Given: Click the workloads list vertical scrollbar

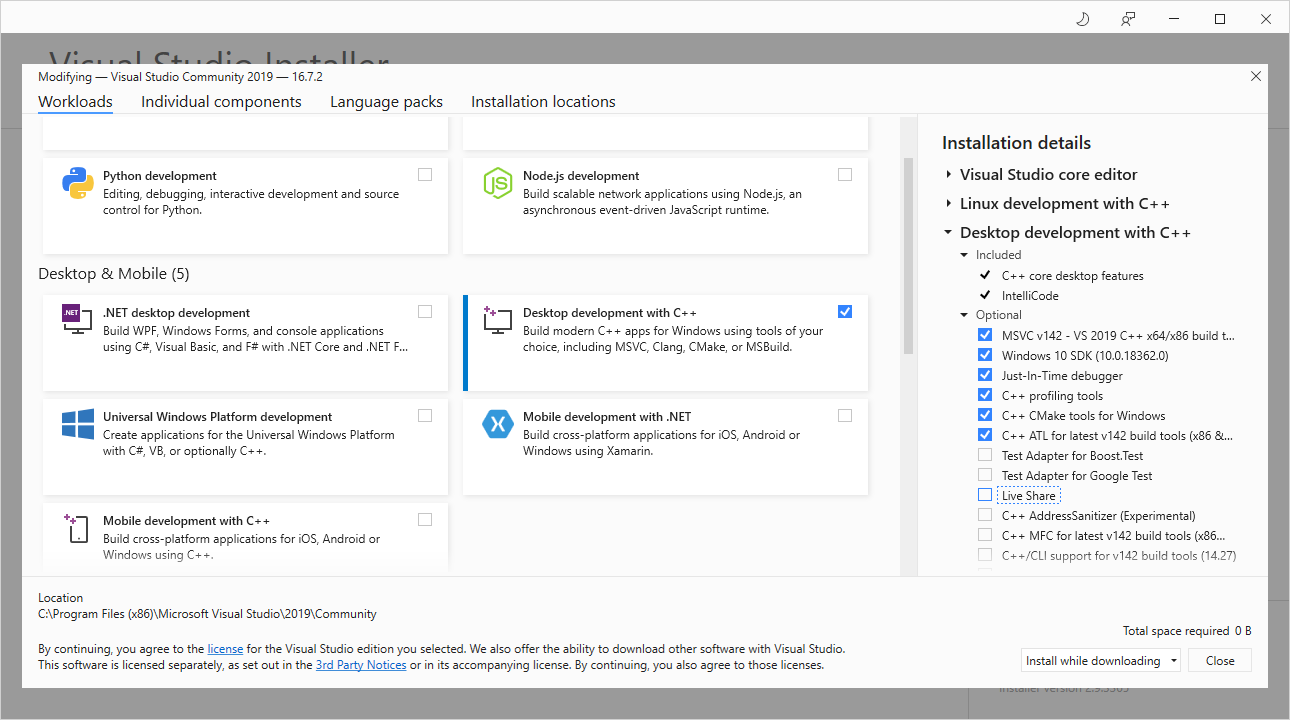Looking at the screenshot, I should [908, 255].
